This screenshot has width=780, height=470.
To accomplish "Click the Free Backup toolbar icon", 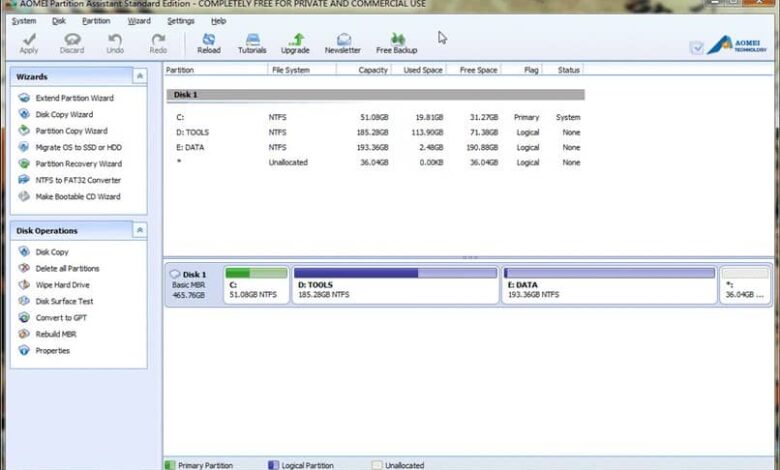I will (397, 39).
